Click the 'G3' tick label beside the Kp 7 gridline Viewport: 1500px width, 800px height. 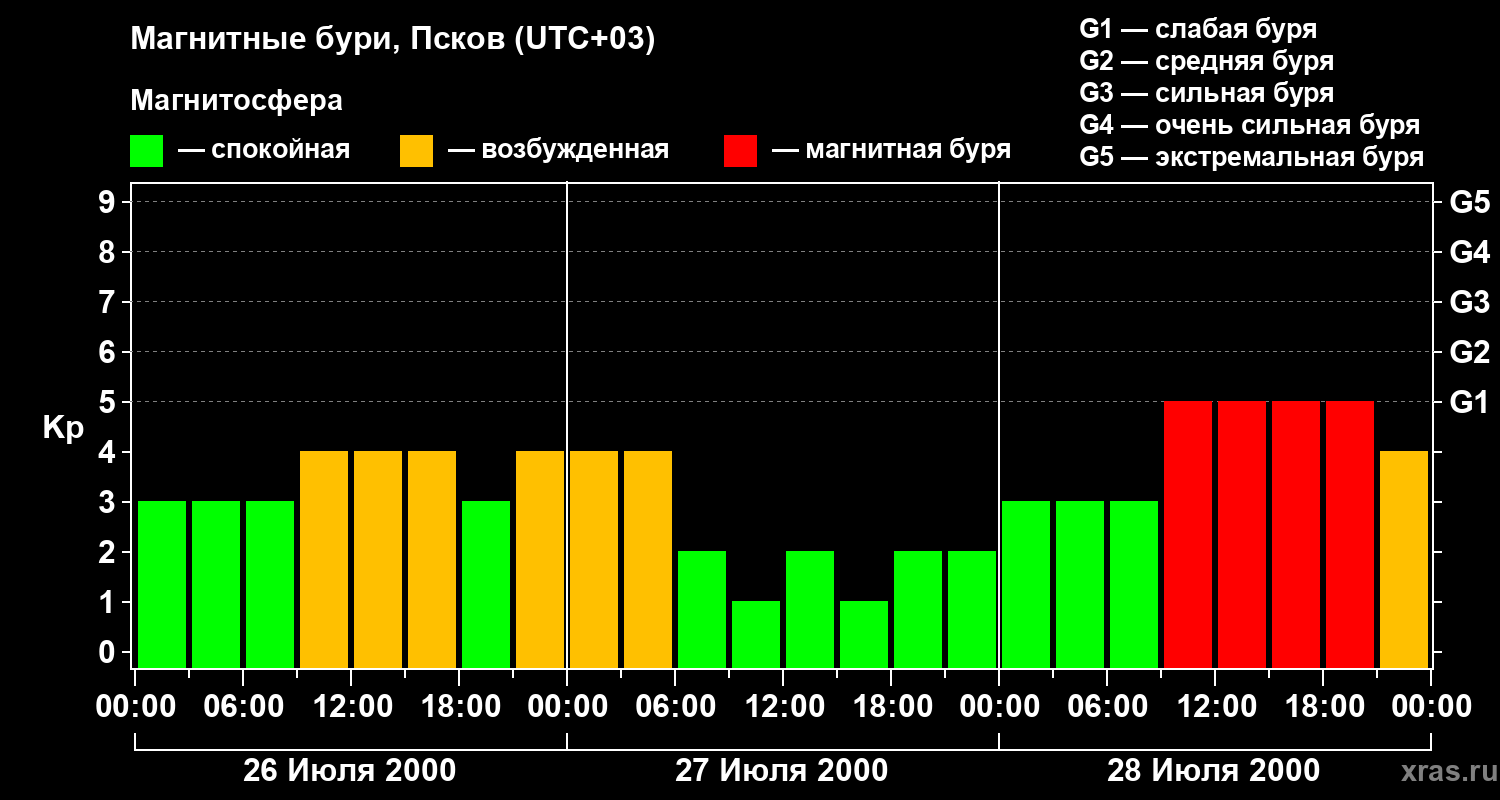(x=1469, y=302)
